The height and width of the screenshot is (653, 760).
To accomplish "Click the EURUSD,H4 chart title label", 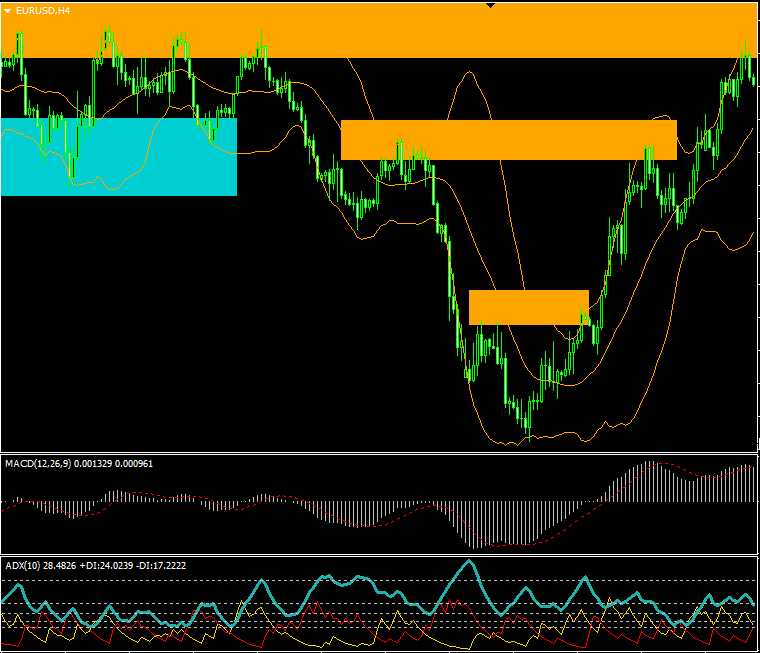I will 43,10.
